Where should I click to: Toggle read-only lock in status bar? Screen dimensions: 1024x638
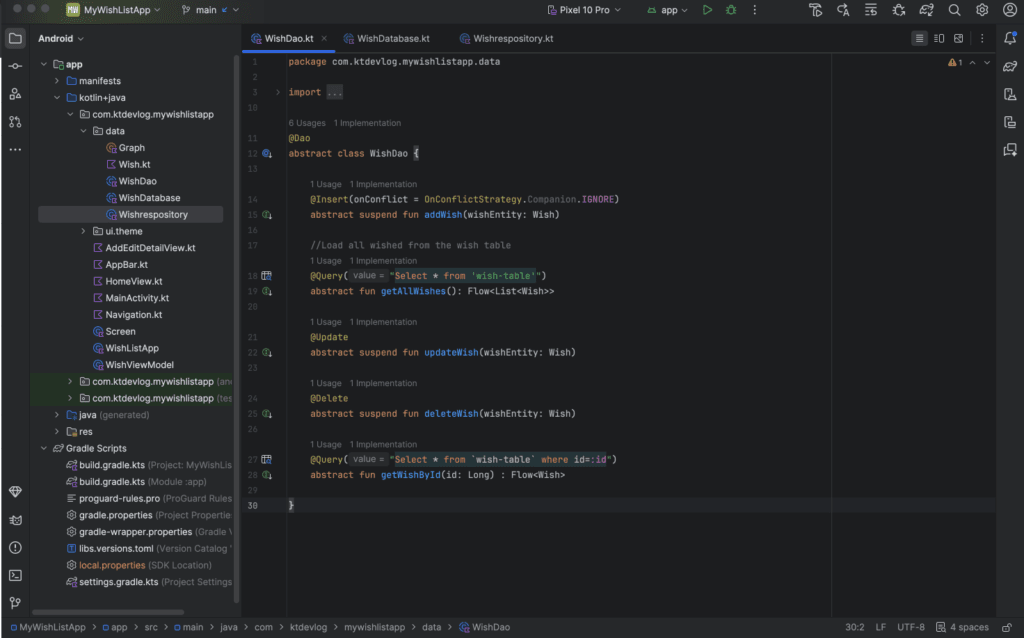click(x=1007, y=628)
